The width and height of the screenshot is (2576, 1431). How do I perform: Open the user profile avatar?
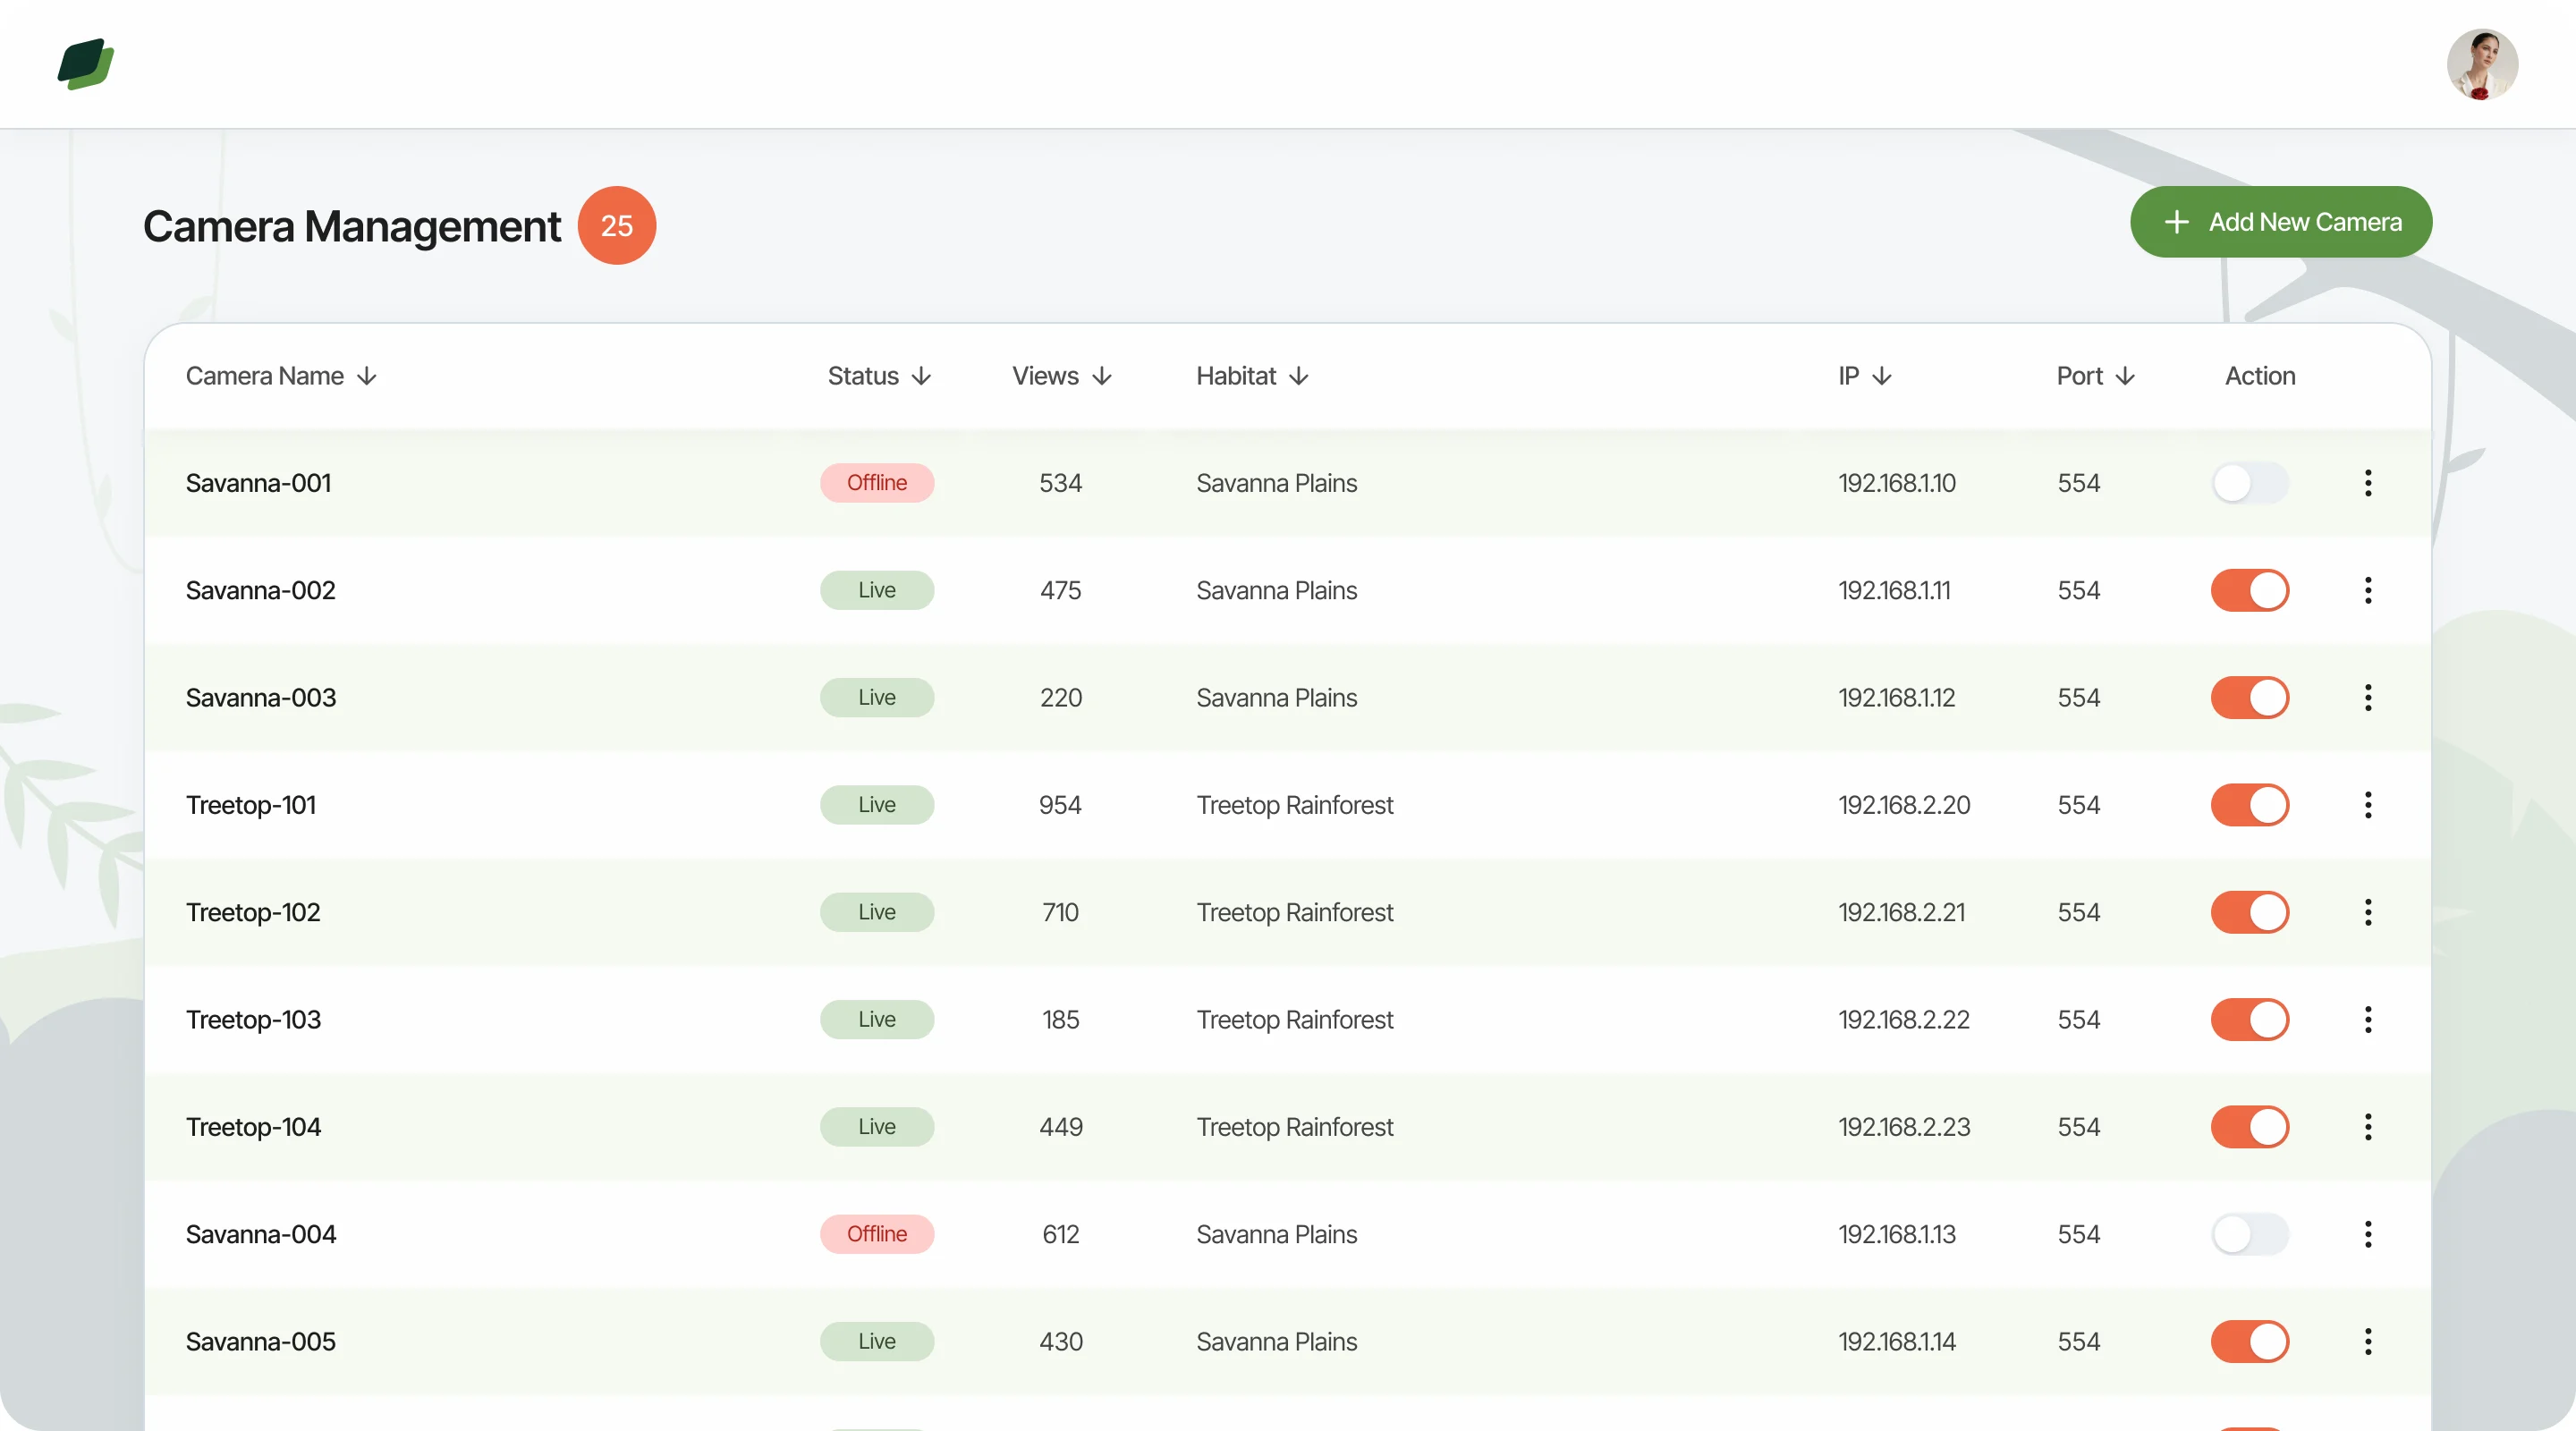pos(2482,64)
